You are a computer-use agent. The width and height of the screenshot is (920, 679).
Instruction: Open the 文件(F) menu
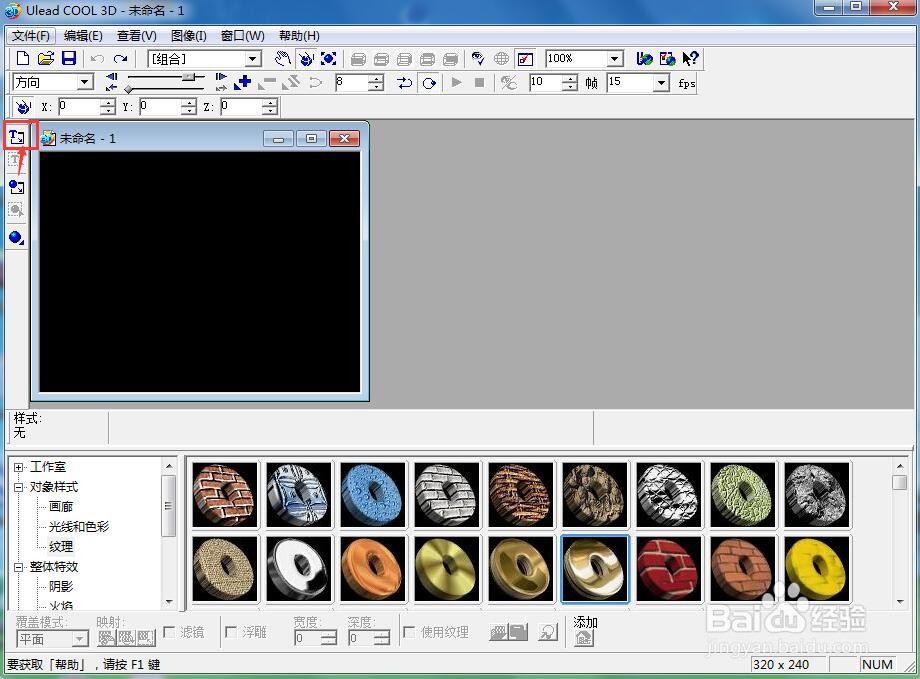pos(31,36)
